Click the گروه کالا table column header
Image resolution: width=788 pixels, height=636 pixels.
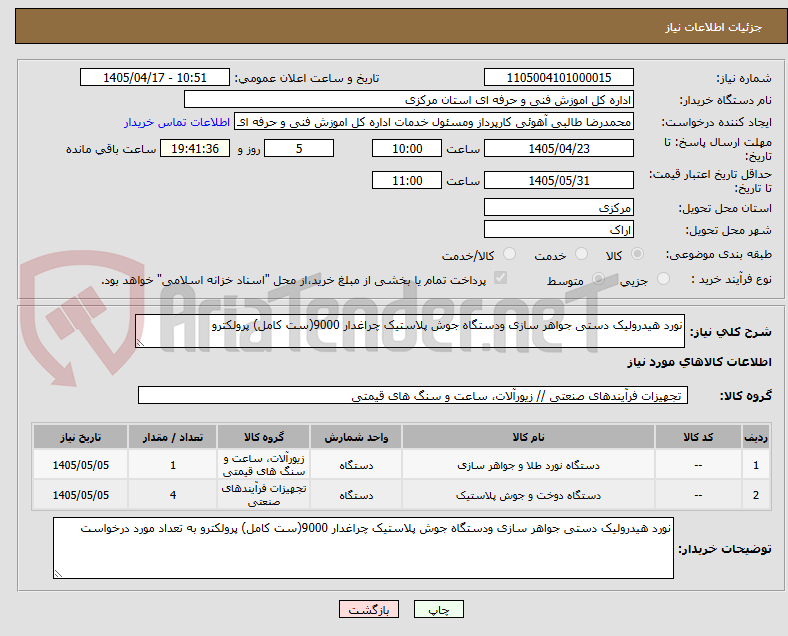coord(263,437)
